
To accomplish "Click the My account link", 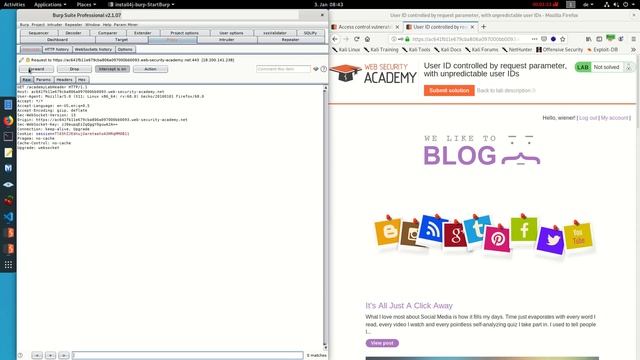I will click(x=614, y=118).
